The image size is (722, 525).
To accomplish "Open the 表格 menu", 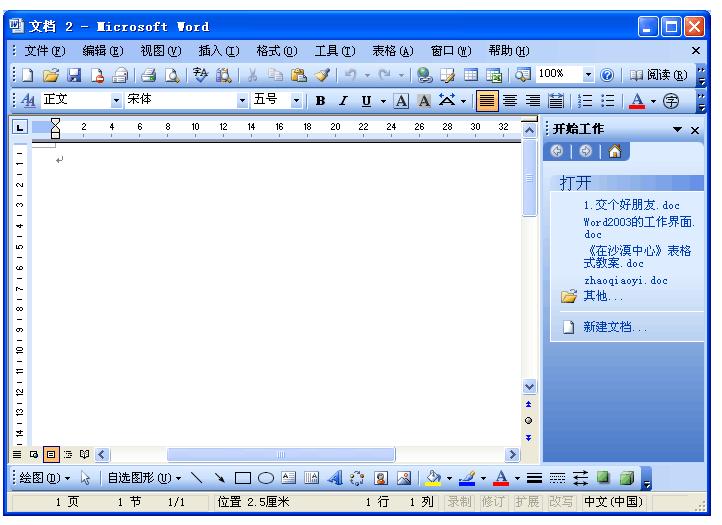I will (x=393, y=51).
